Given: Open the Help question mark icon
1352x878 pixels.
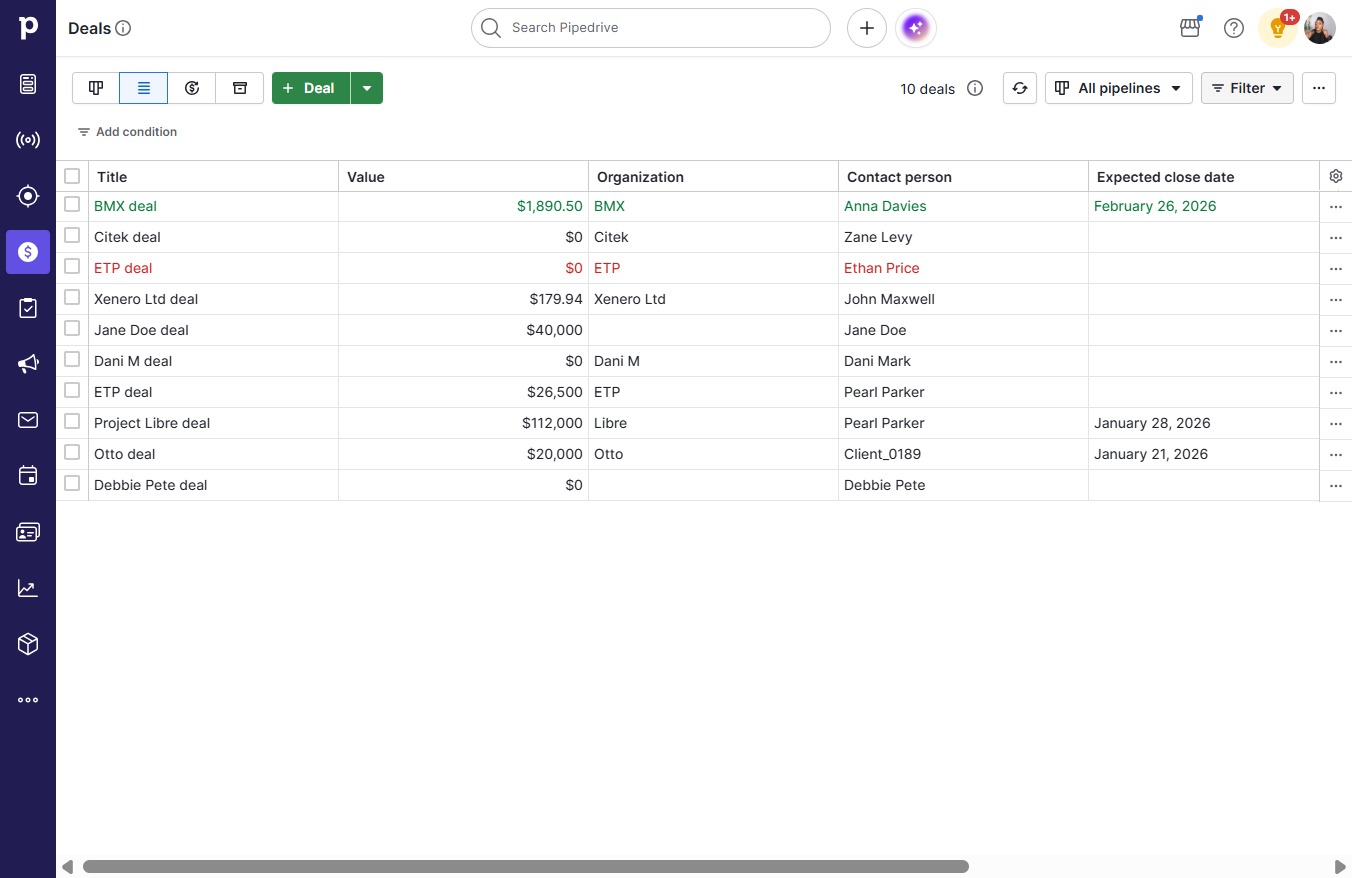Looking at the screenshot, I should (1234, 28).
